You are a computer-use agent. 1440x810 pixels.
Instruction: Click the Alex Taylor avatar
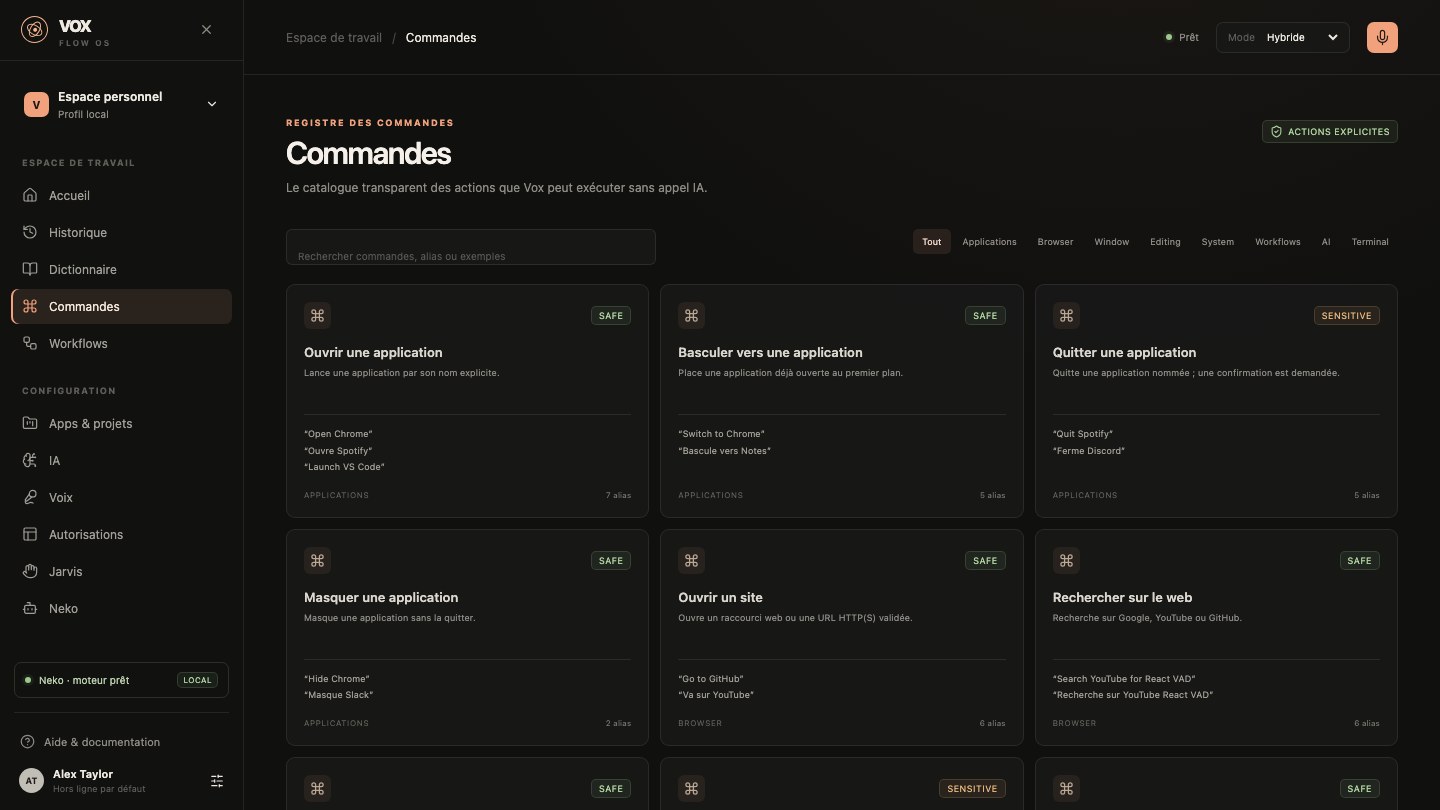click(x=32, y=781)
